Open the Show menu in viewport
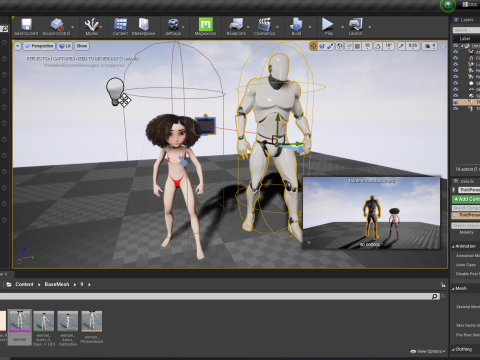Image resolution: width=480 pixels, height=360 pixels. 82,46
